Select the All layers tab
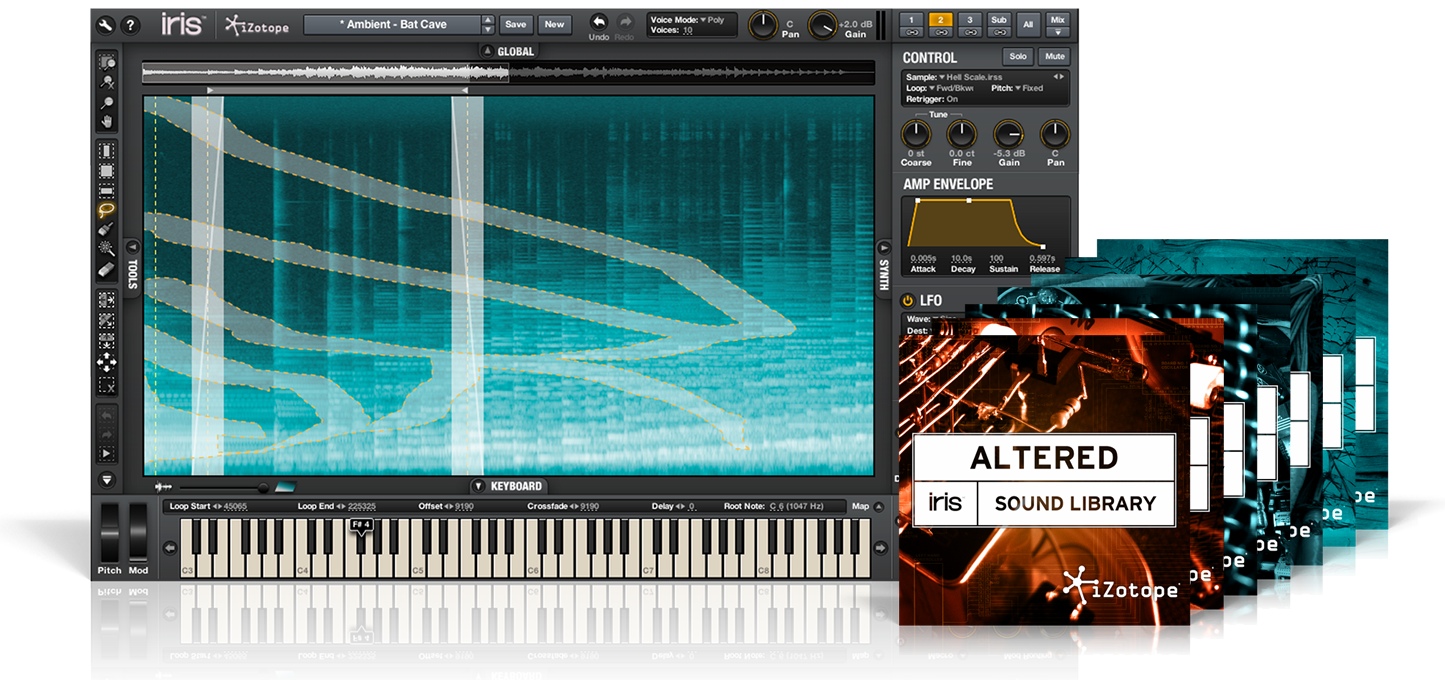Screen dimensions: 1445x680 pos(1028,25)
